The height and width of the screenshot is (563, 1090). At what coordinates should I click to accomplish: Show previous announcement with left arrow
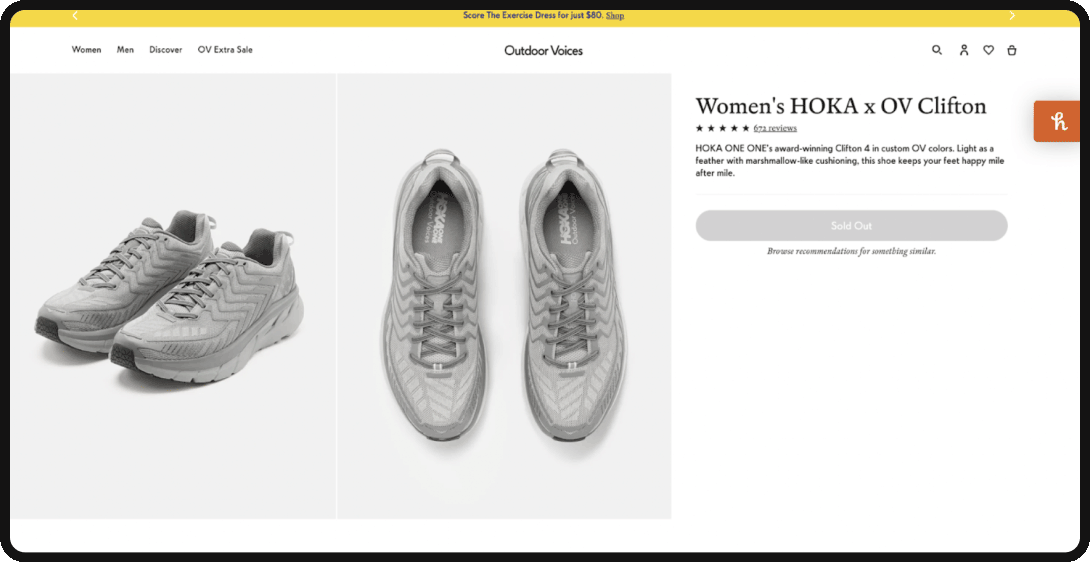(75, 15)
